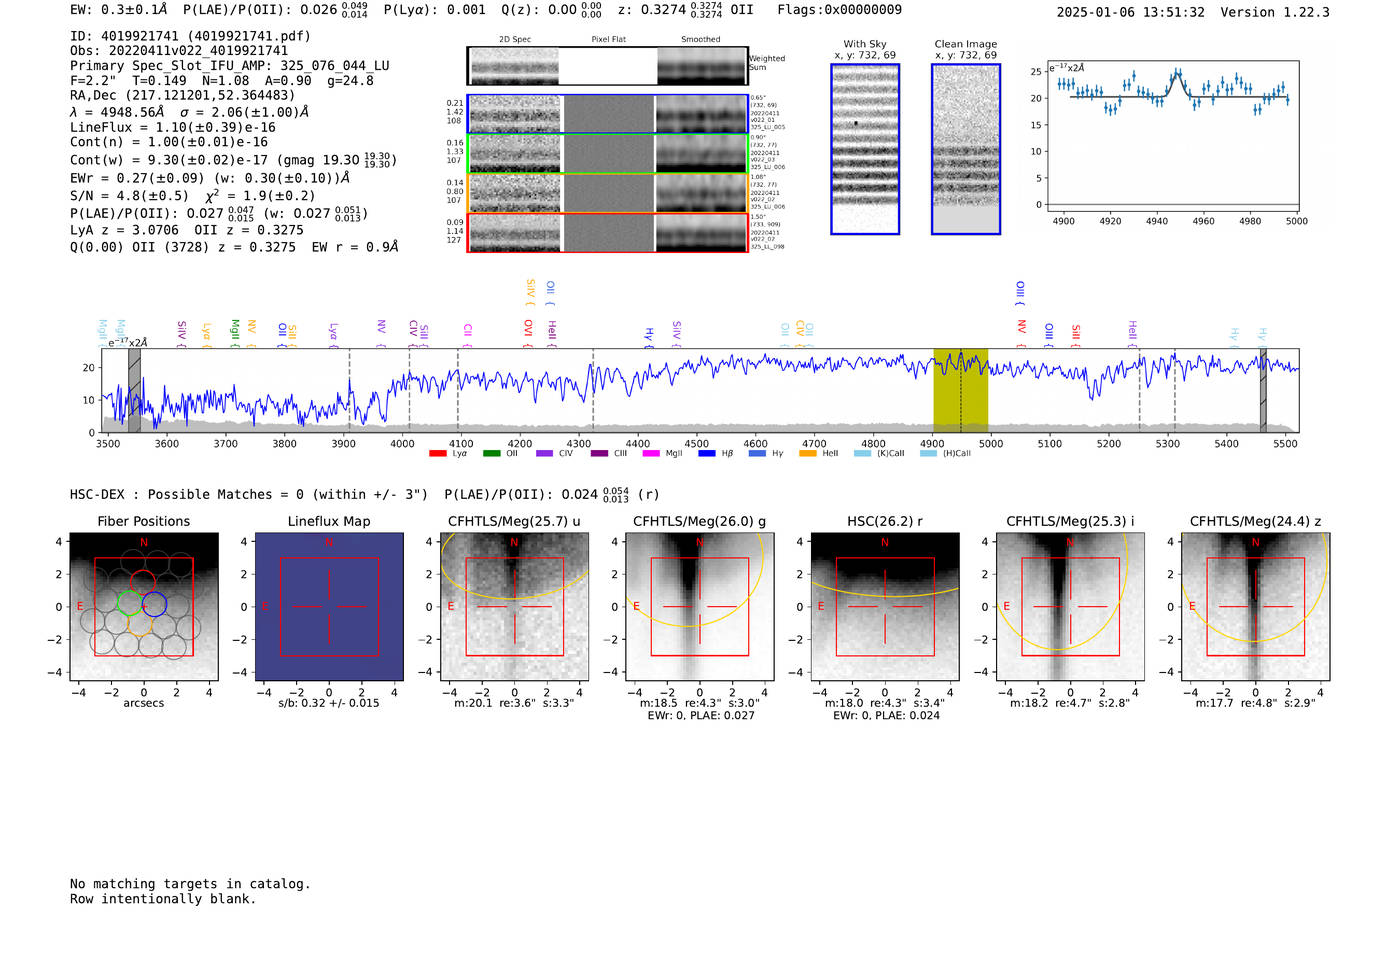Click the orange HeII legend swatch
This screenshot has height=953, width=1400.
point(808,454)
